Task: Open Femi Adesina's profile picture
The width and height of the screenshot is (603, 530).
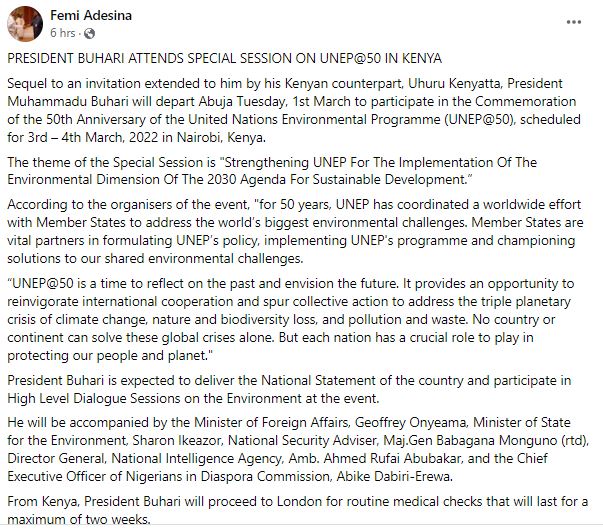Action: tap(23, 22)
